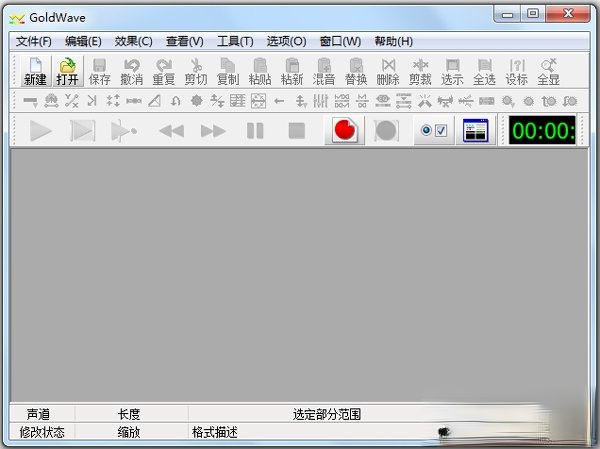This screenshot has height=449, width=600.
Task: Click the 新建 (New) toolbar button
Action: (35, 72)
